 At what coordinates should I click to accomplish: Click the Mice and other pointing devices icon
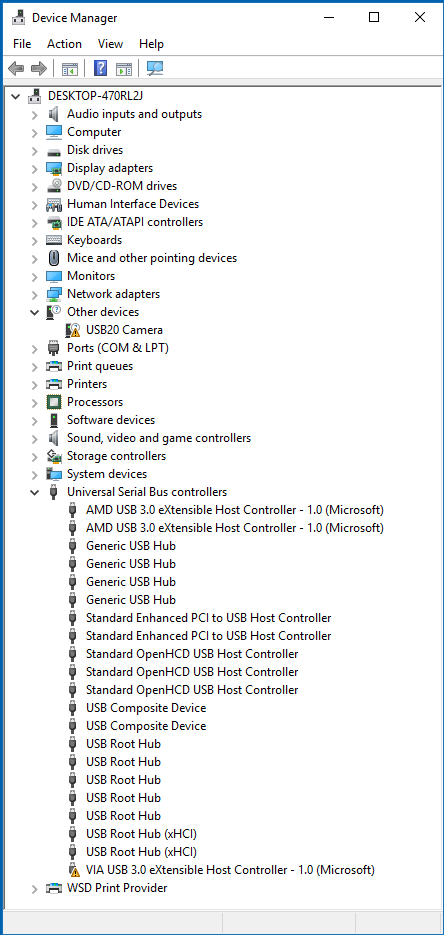(x=54, y=258)
